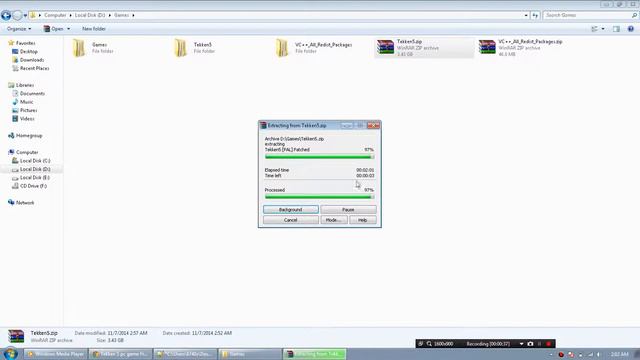Click Pause in extraction dialog
This screenshot has height=360, width=640.
(x=348, y=209)
